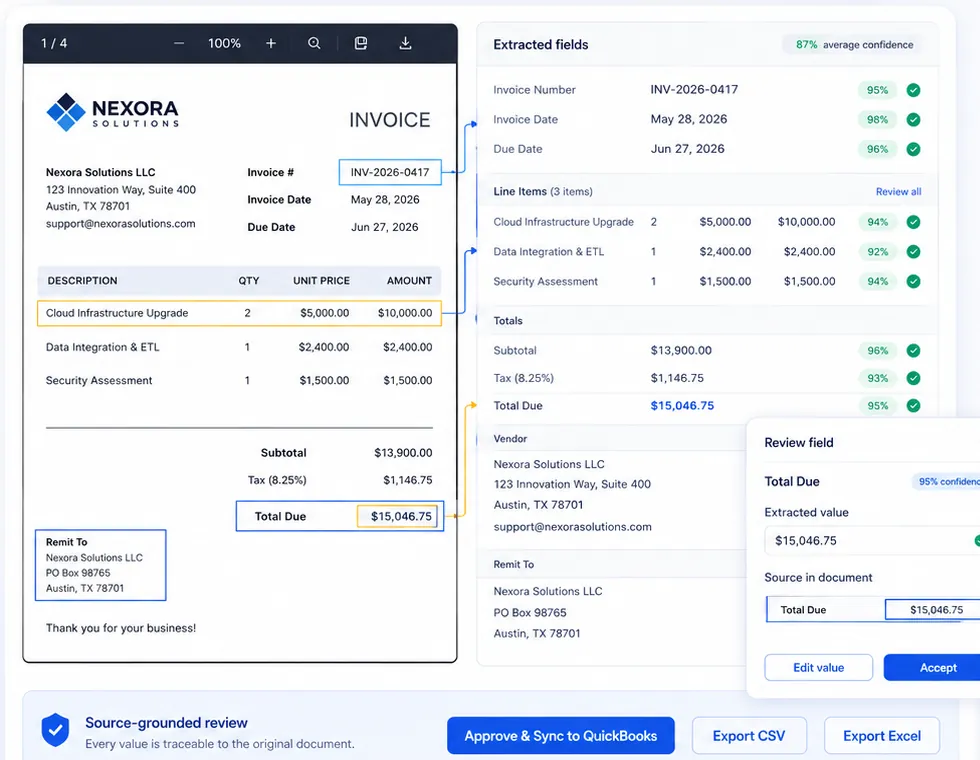
Task: Click vendor email support@nexorasolutions.com in Extracted fields
Action: point(572,527)
